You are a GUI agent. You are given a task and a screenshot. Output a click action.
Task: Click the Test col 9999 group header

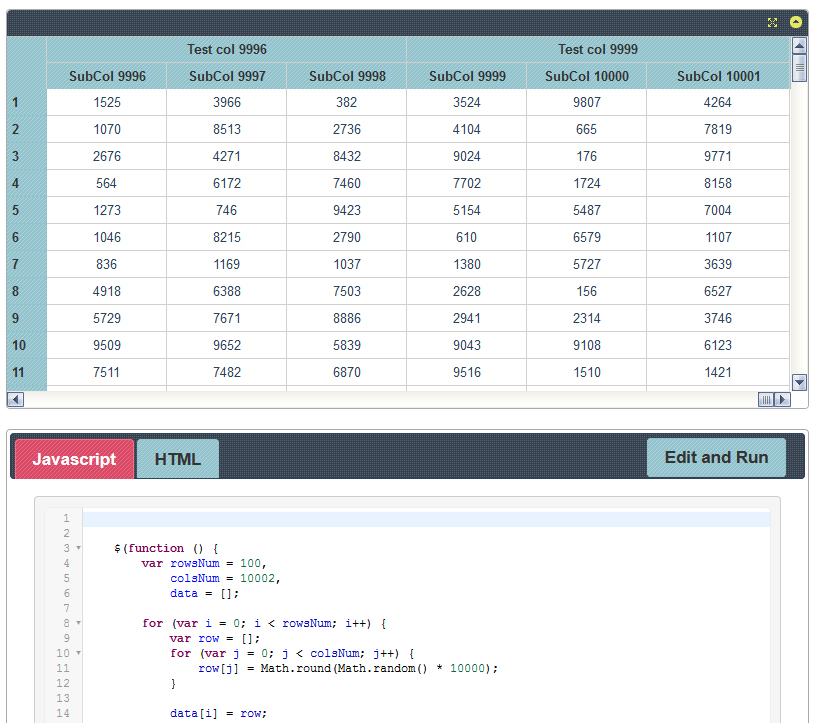click(598, 49)
